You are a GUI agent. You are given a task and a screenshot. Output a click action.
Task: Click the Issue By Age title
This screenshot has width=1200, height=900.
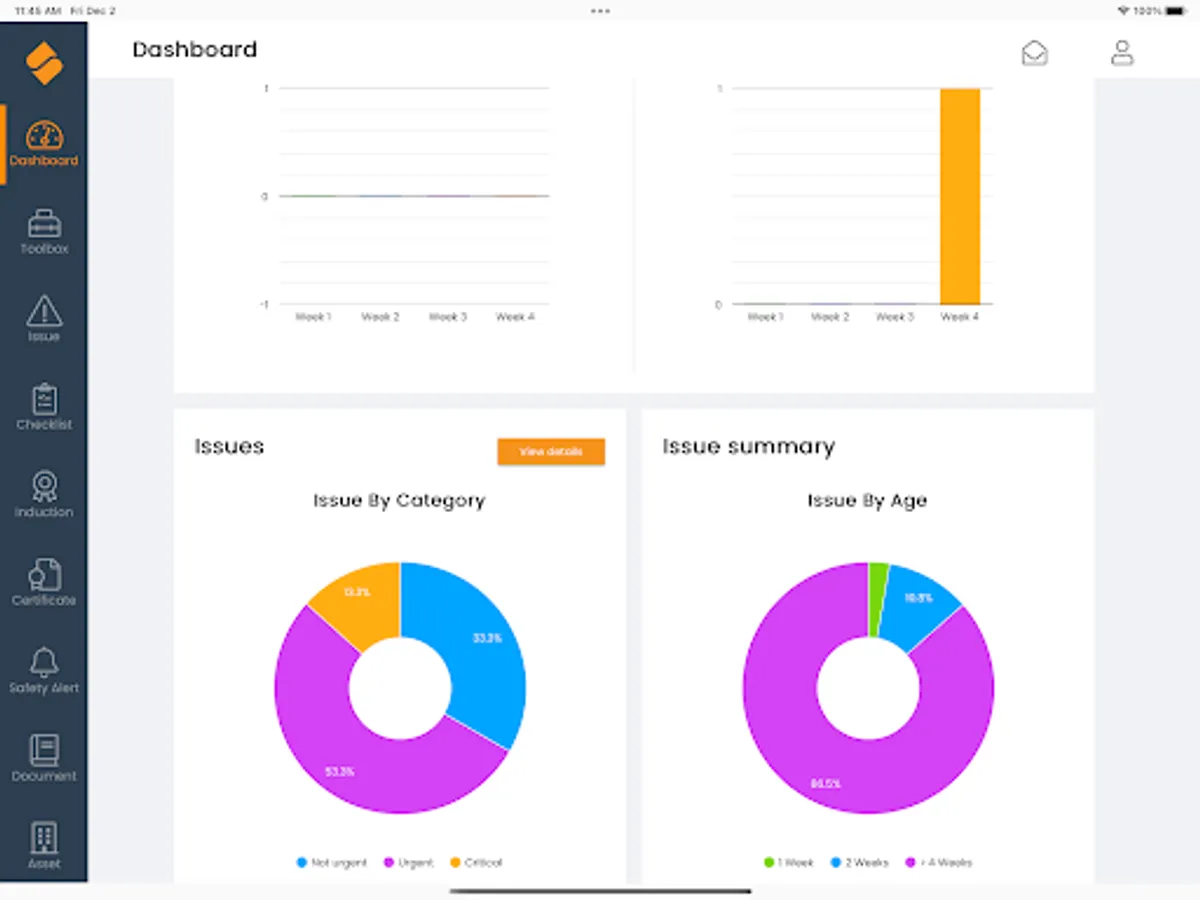(x=867, y=500)
